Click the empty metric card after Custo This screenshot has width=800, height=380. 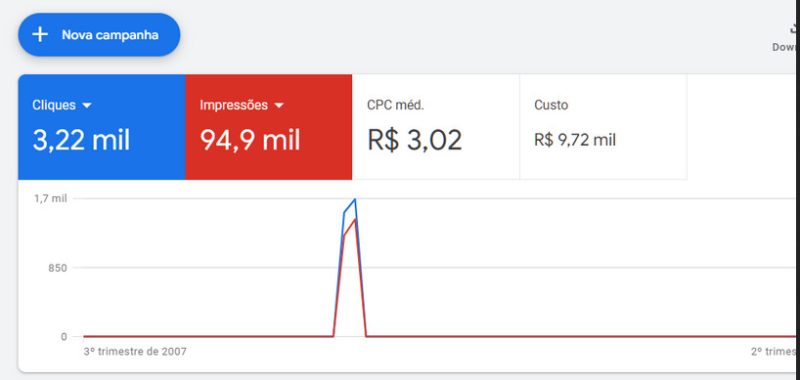coord(741,127)
